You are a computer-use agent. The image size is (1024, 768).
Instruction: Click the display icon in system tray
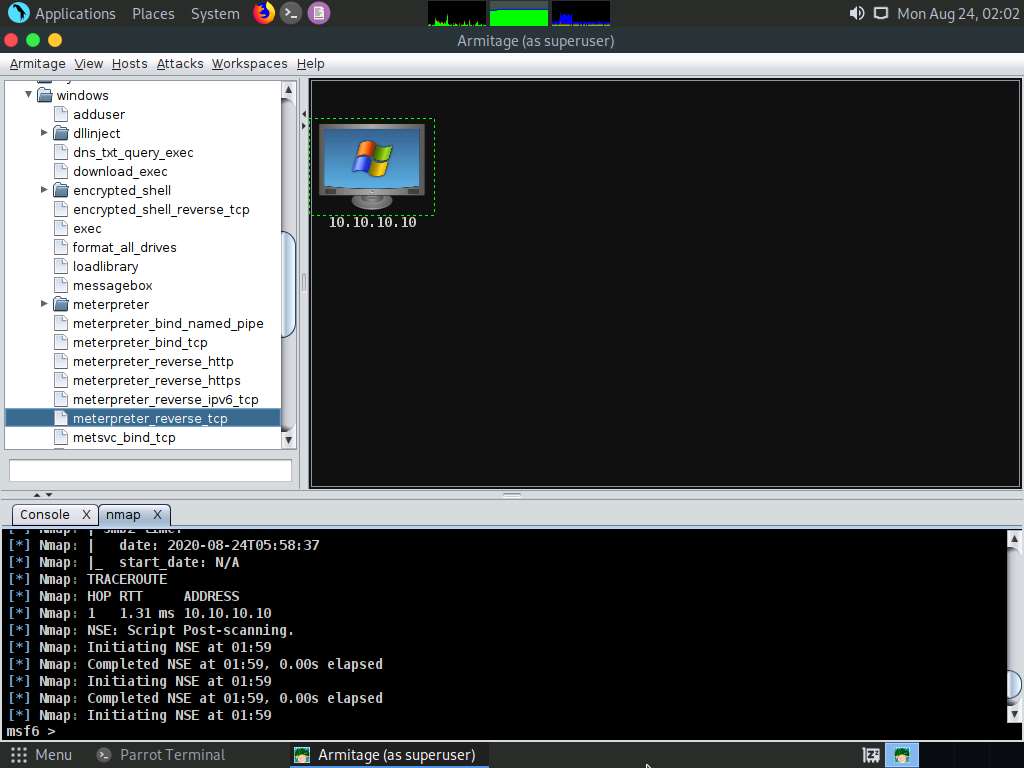881,13
